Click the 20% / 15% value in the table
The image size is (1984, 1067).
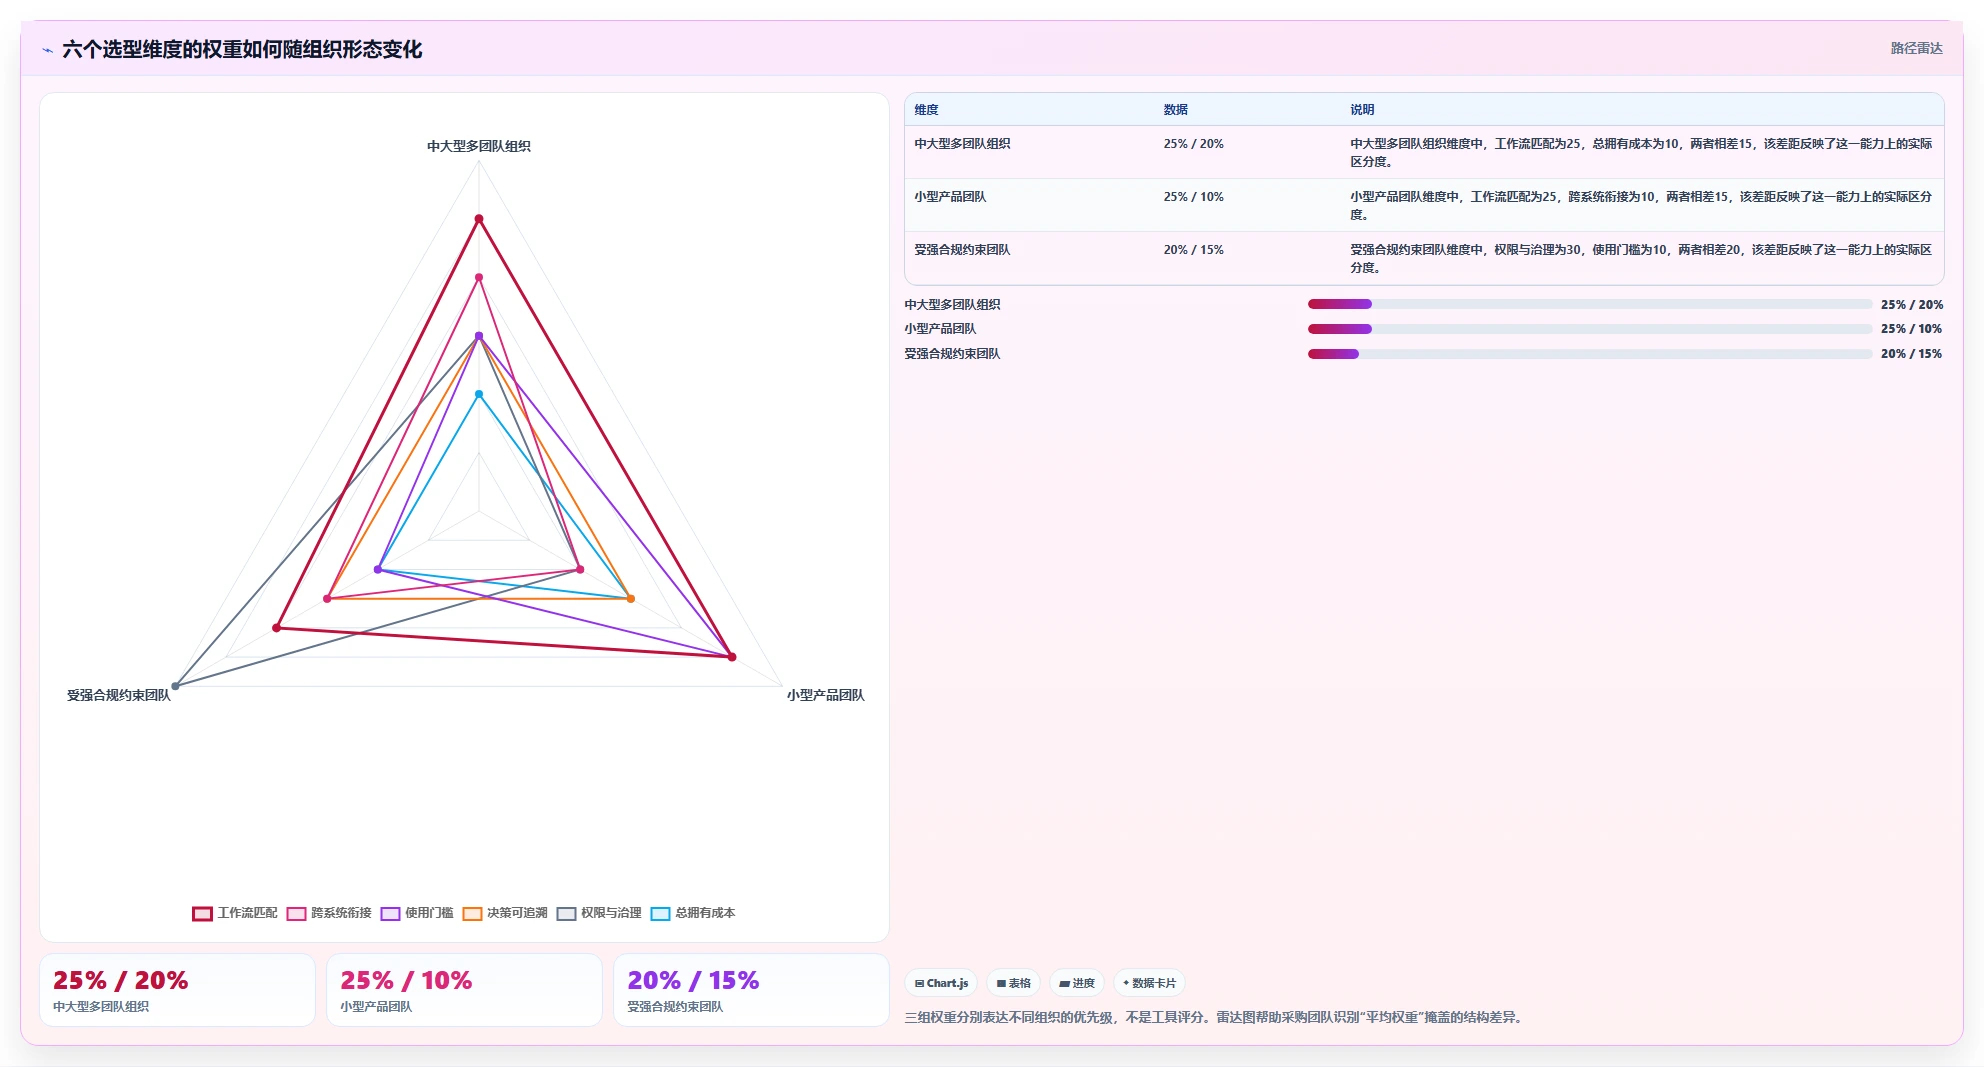coord(1193,250)
